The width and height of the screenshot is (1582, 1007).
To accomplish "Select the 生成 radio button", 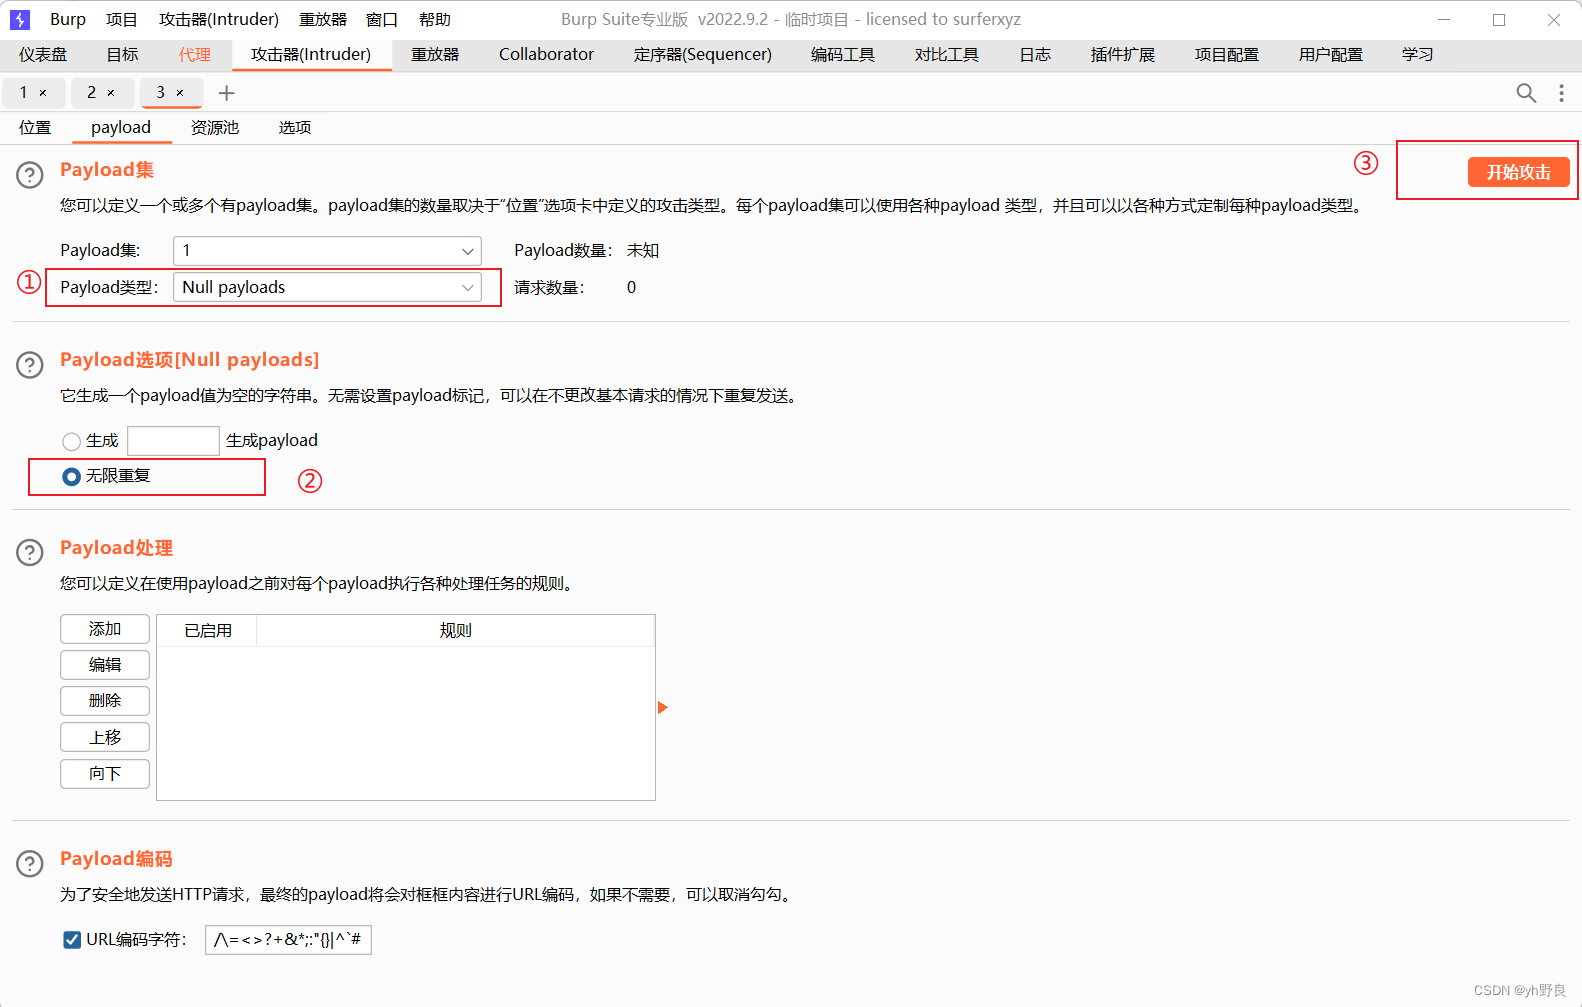I will pos(71,441).
